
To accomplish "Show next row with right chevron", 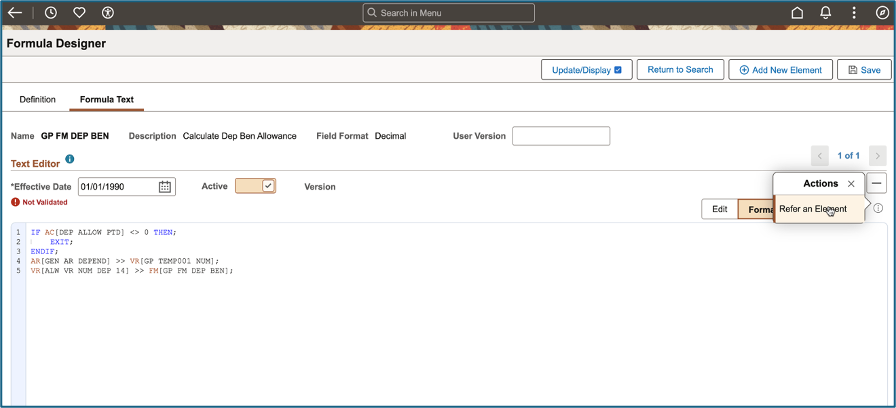I will pos(877,155).
